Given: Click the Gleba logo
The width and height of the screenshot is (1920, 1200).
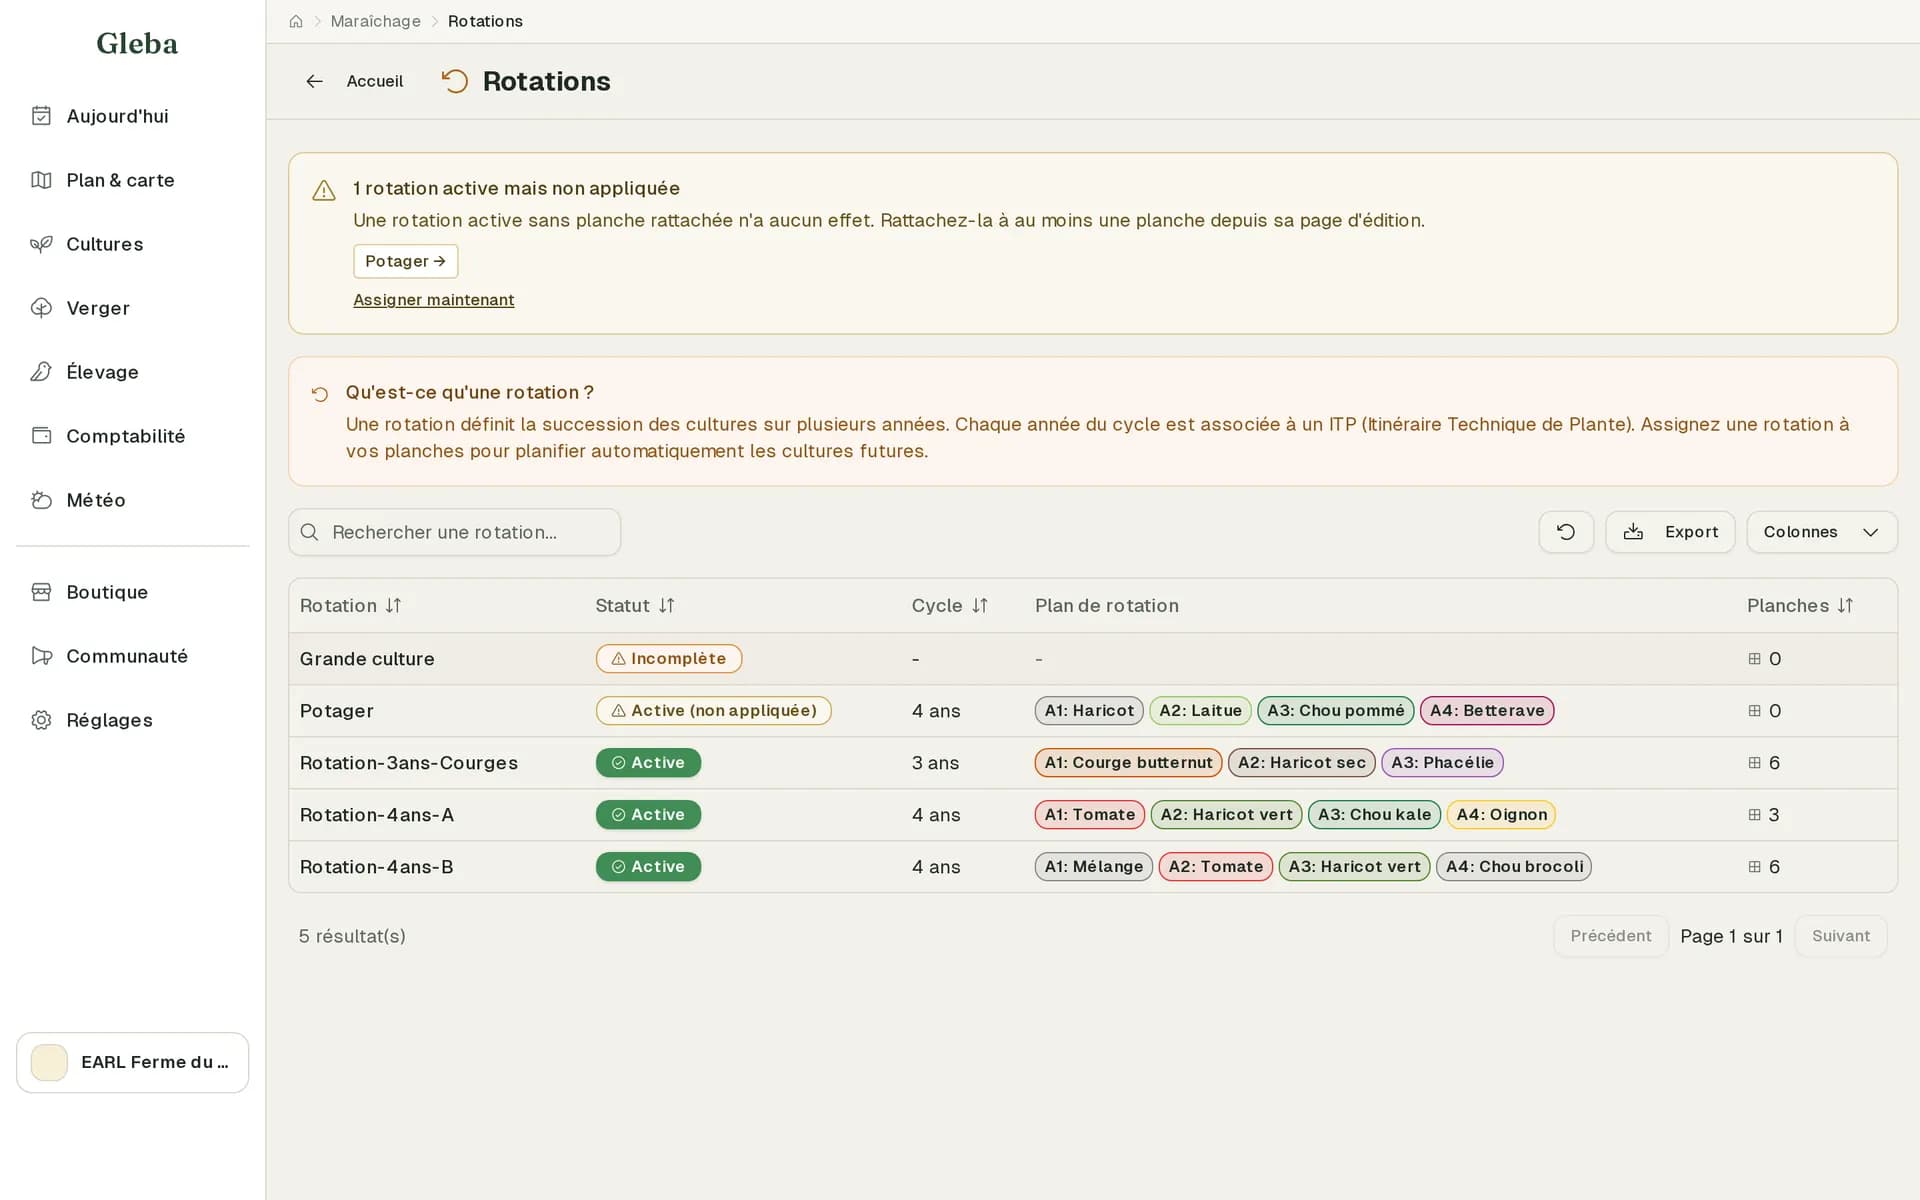Looking at the screenshot, I should 137,43.
